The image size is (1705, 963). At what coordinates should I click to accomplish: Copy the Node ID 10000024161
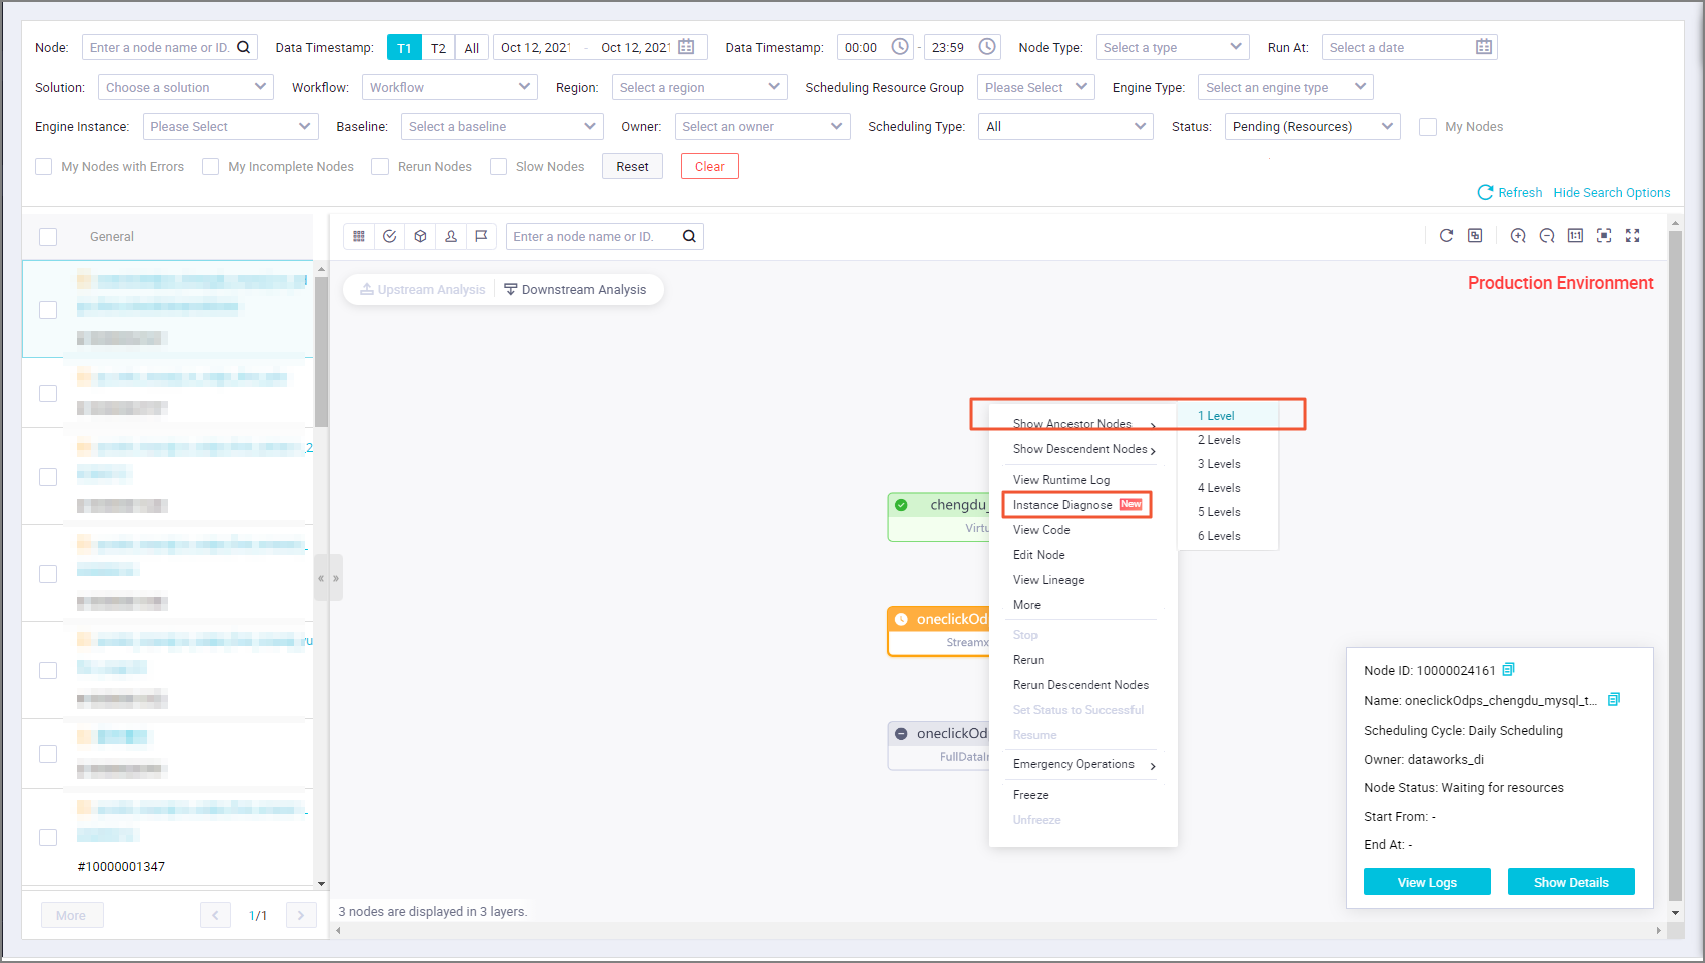1509,669
